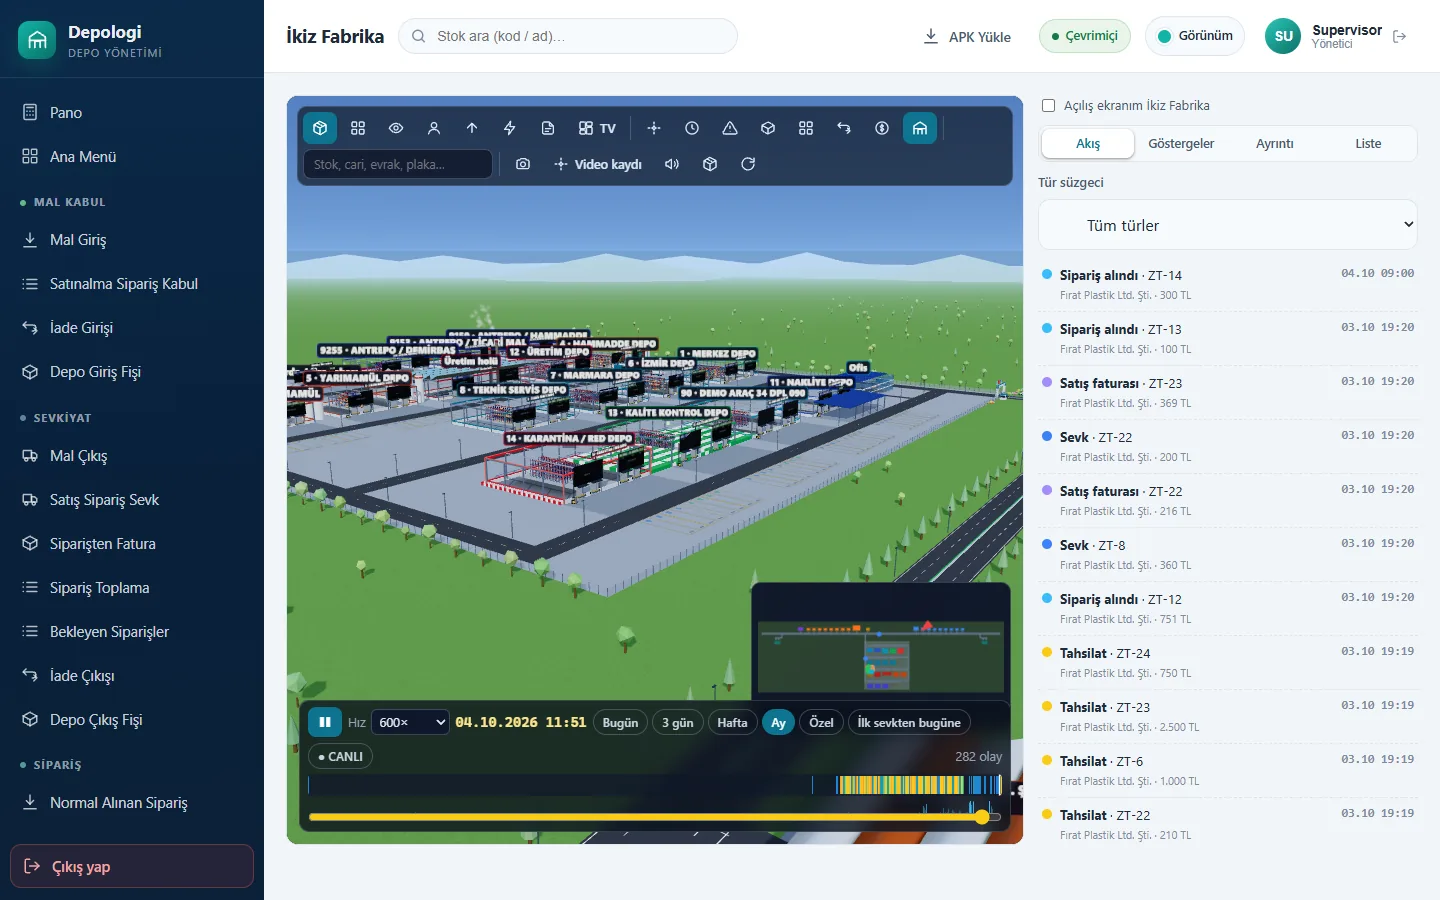Open the Görünüm appearance button
The image size is (1440, 900).
click(x=1195, y=36)
